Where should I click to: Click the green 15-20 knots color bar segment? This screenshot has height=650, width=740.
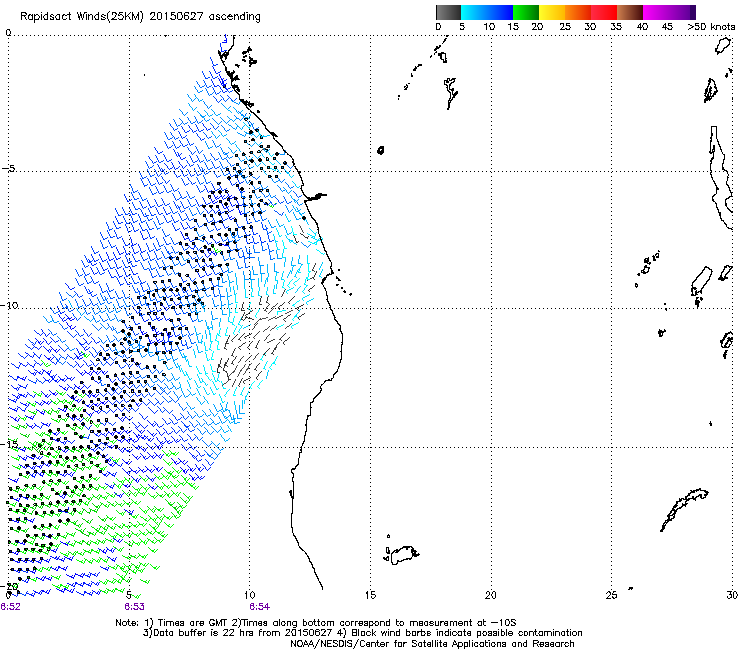tap(526, 12)
